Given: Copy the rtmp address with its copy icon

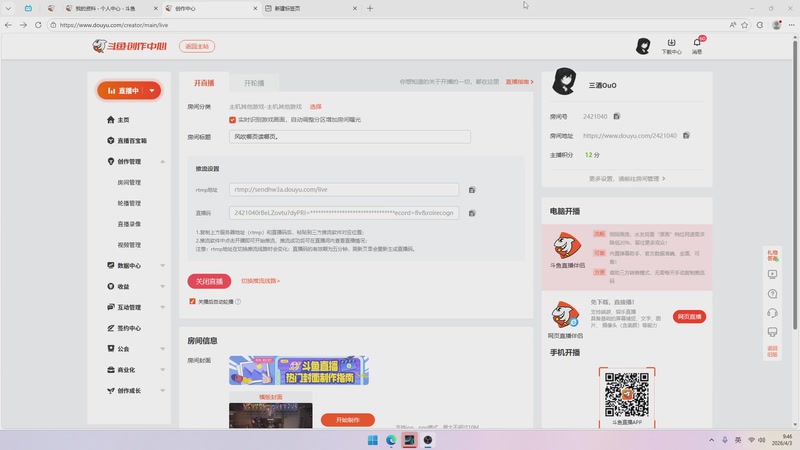Looking at the screenshot, I should coord(472,190).
